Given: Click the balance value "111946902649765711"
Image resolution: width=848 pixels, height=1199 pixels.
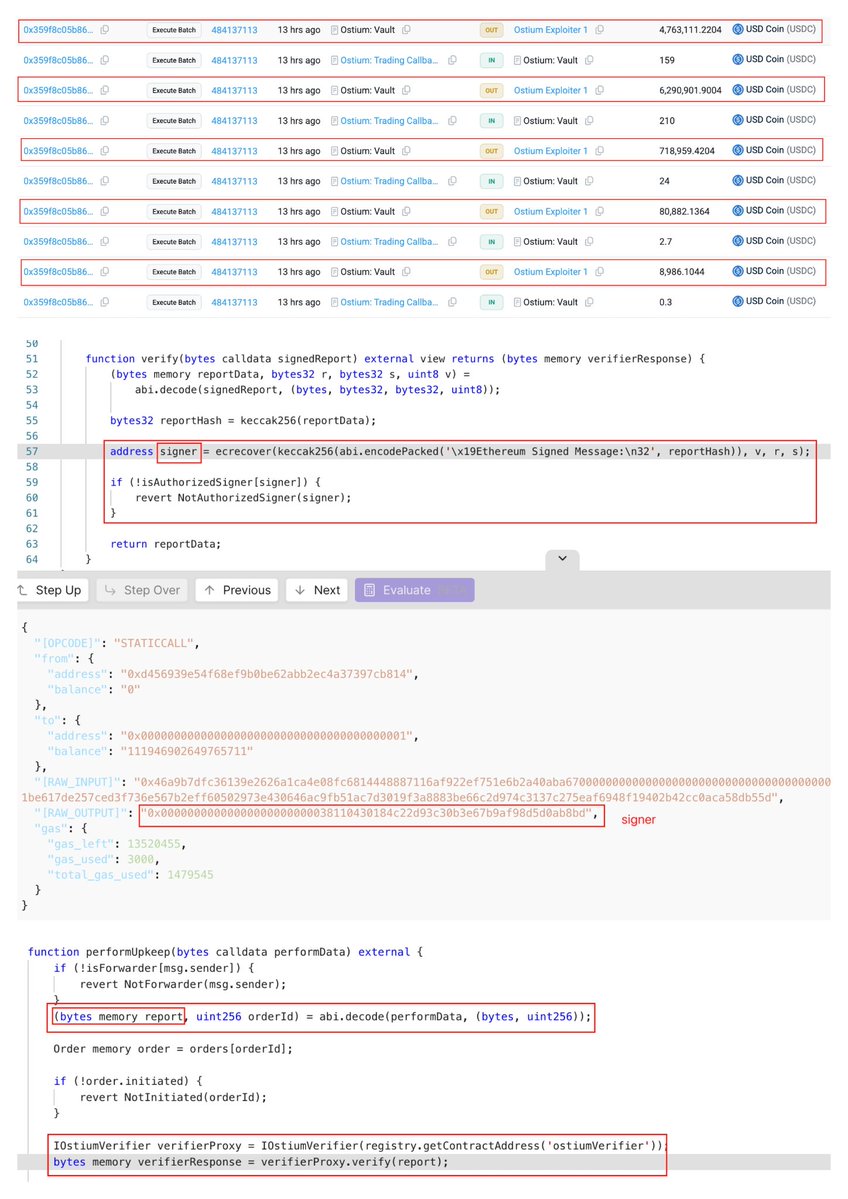Looking at the screenshot, I should 187,751.
